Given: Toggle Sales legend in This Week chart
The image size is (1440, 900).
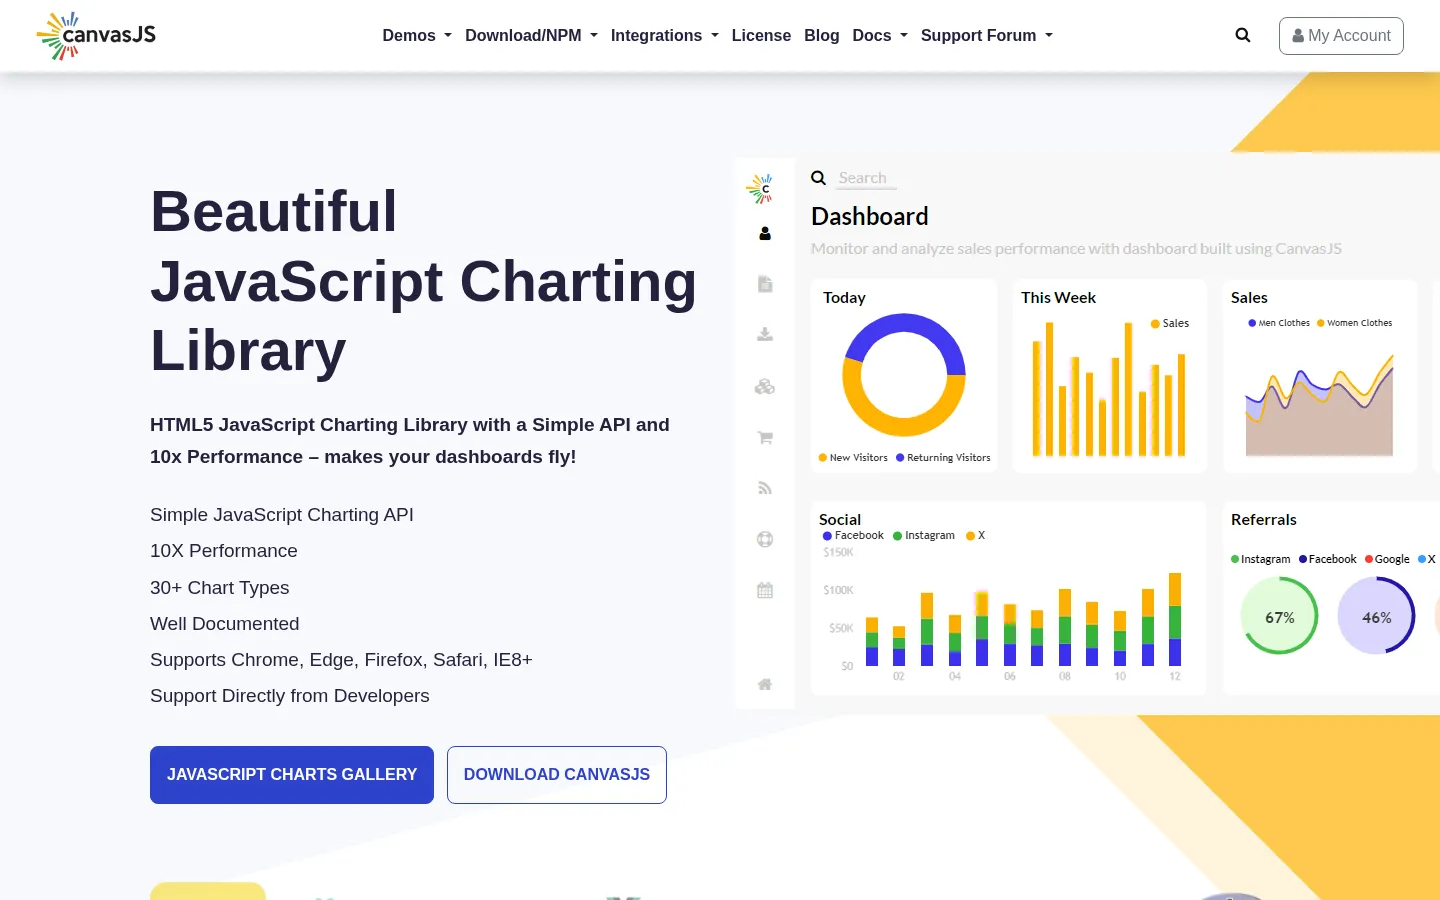Looking at the screenshot, I should click(x=1170, y=323).
